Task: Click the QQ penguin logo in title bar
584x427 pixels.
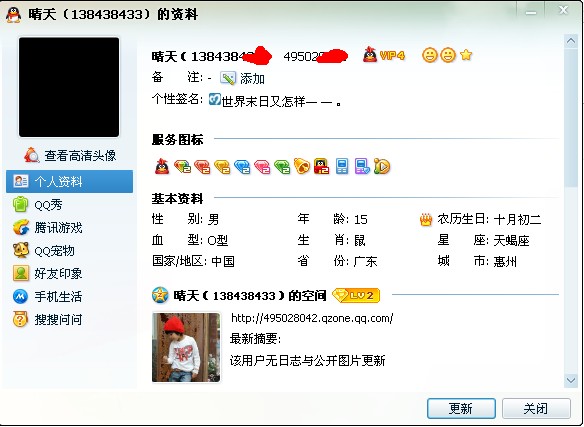Action: (14, 15)
